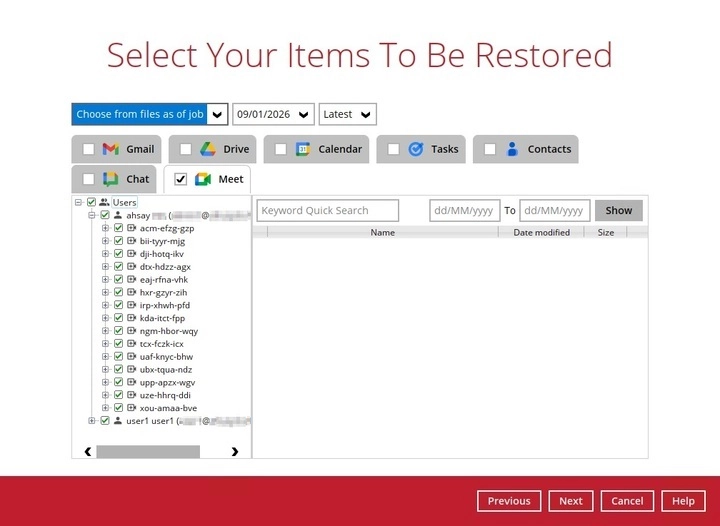Enable the Gmail checkbox
The image size is (720, 526).
[x=88, y=149]
